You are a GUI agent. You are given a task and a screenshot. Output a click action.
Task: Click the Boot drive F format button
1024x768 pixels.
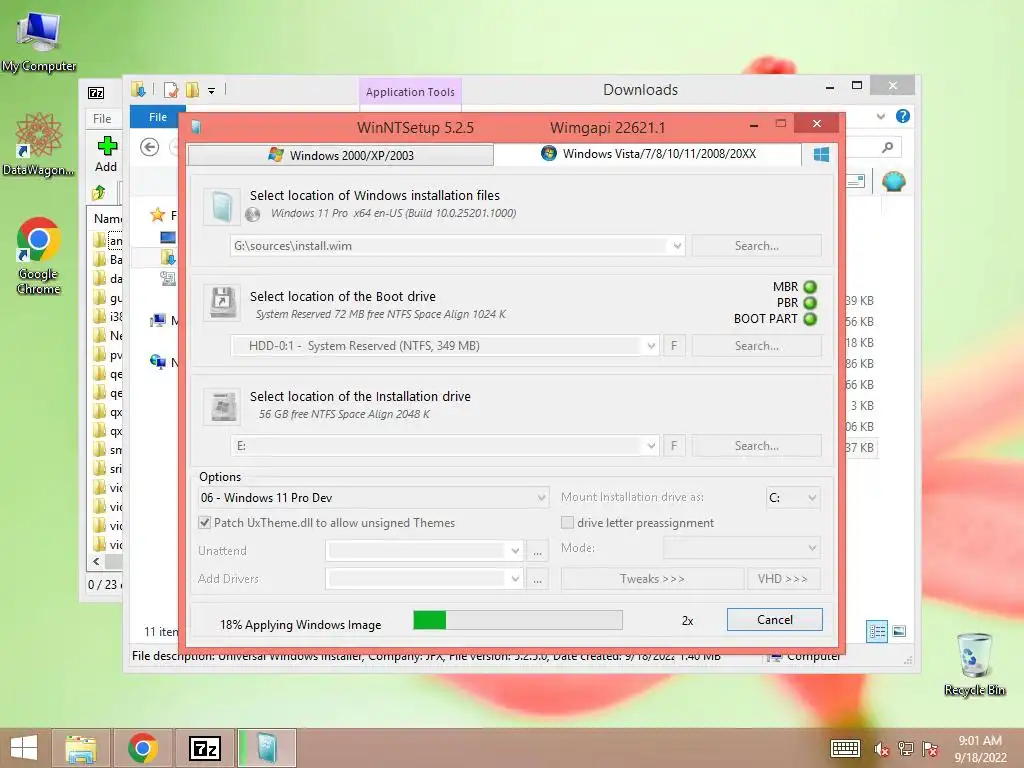(674, 346)
